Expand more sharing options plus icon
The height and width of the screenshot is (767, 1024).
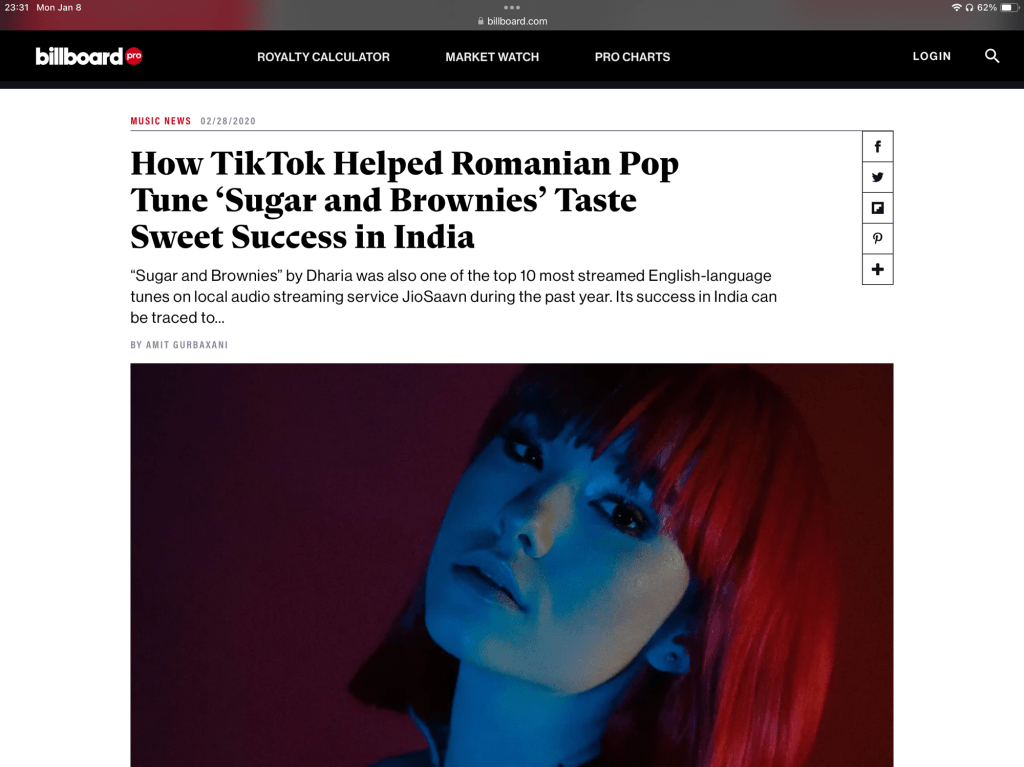tap(877, 269)
